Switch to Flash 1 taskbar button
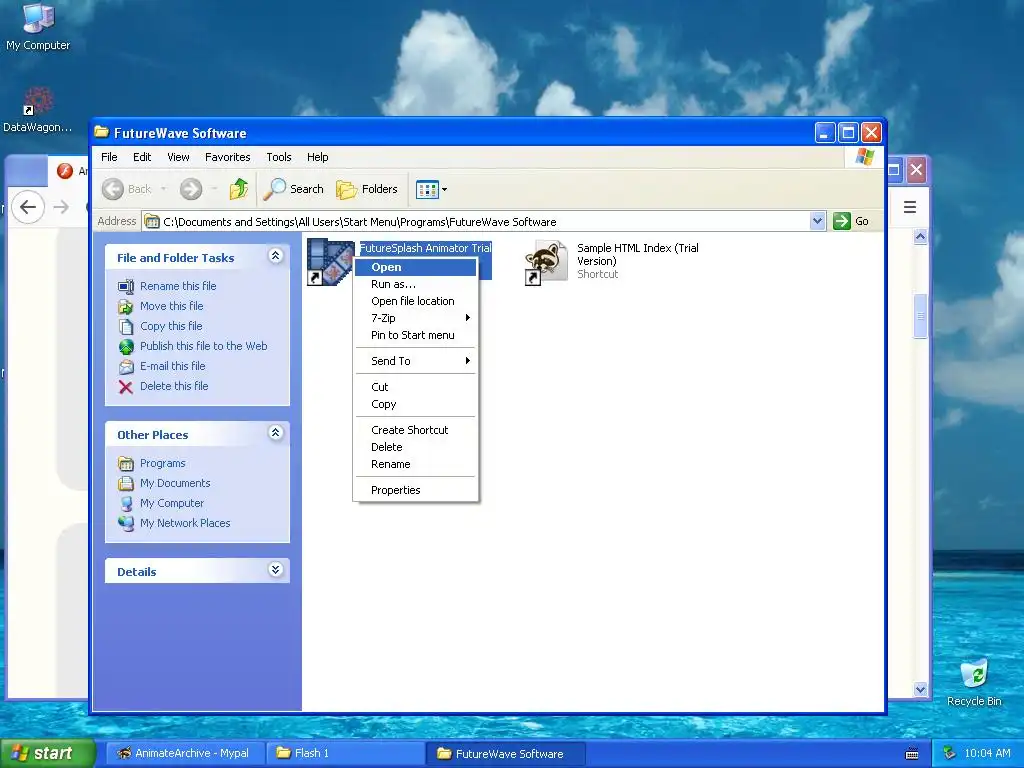 (x=345, y=754)
